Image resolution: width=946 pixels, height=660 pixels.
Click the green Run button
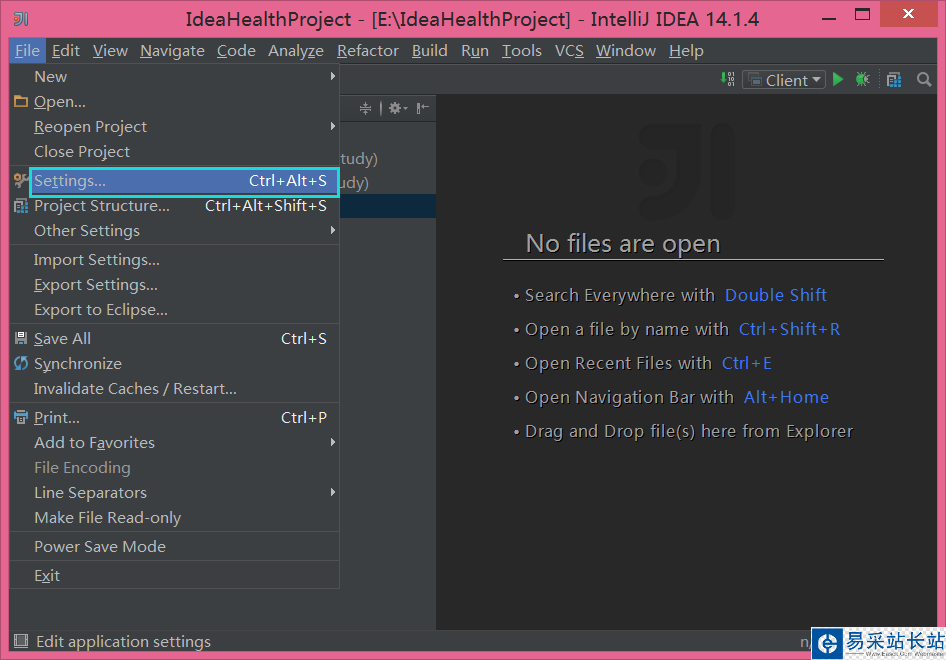[x=838, y=80]
